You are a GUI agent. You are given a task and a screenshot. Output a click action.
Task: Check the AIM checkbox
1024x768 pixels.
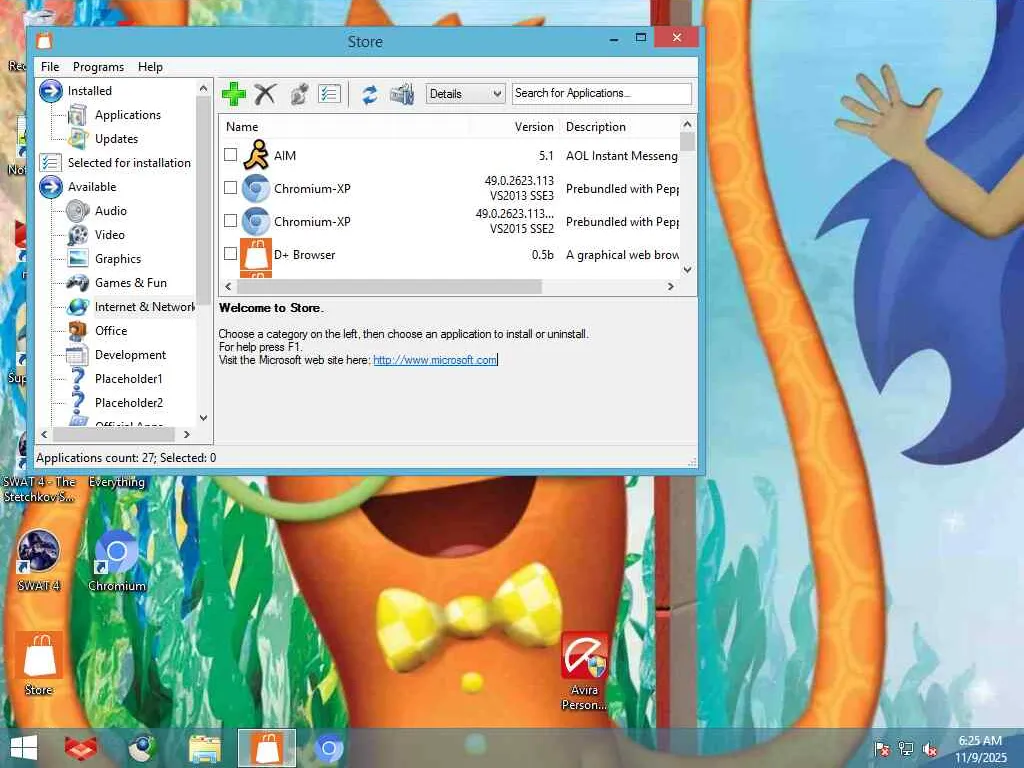click(x=231, y=155)
